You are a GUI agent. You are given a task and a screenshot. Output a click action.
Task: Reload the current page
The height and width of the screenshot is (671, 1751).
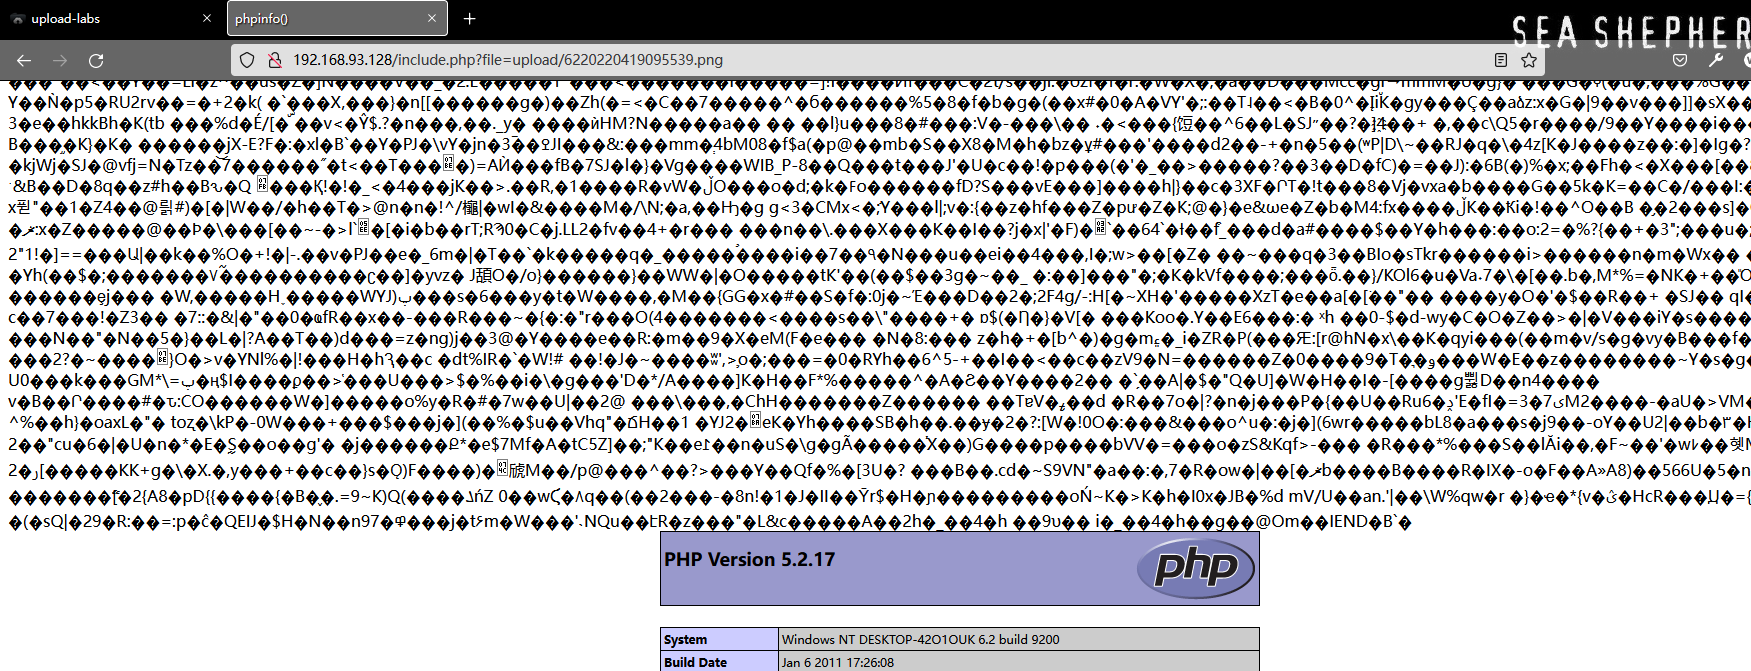pyautogui.click(x=96, y=60)
